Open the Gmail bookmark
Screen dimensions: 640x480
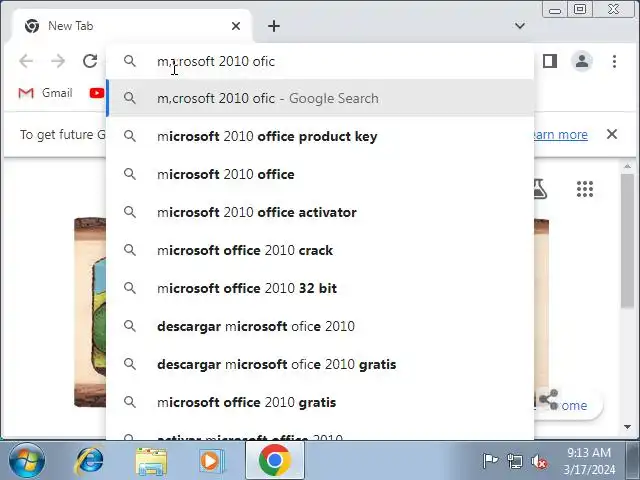45,93
